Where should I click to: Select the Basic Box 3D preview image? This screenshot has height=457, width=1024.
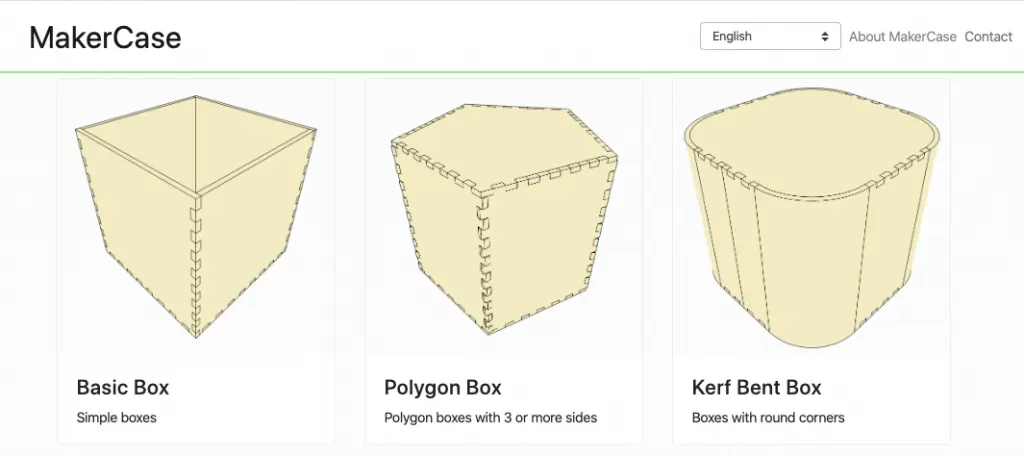click(196, 217)
